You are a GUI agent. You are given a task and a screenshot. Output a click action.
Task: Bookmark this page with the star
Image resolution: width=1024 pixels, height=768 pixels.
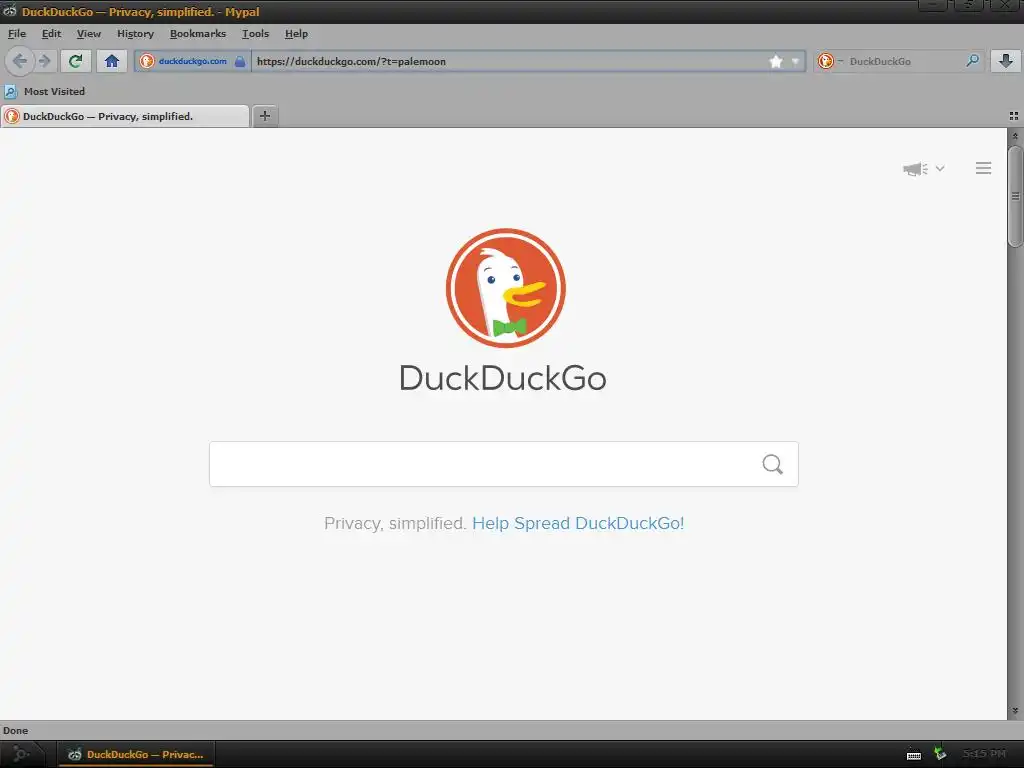[x=776, y=61]
